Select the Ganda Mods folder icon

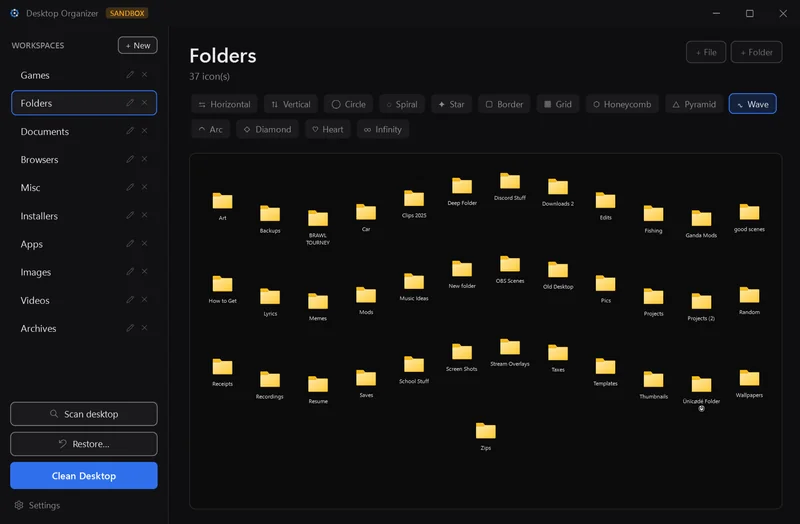(x=701, y=218)
